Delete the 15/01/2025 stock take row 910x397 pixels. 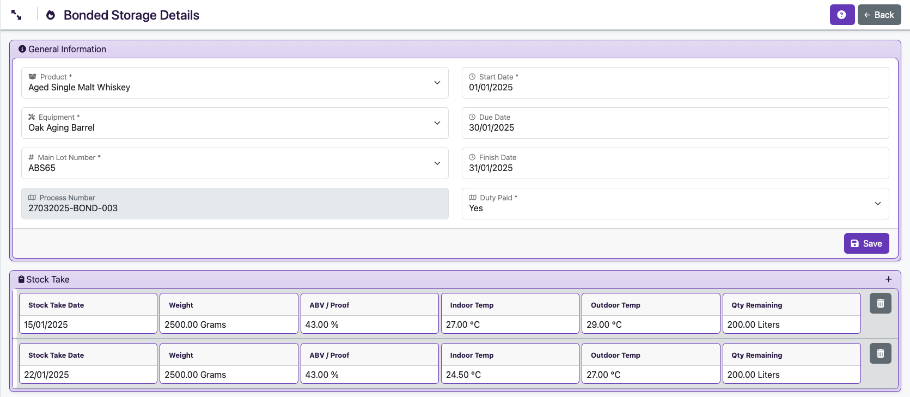tap(880, 304)
